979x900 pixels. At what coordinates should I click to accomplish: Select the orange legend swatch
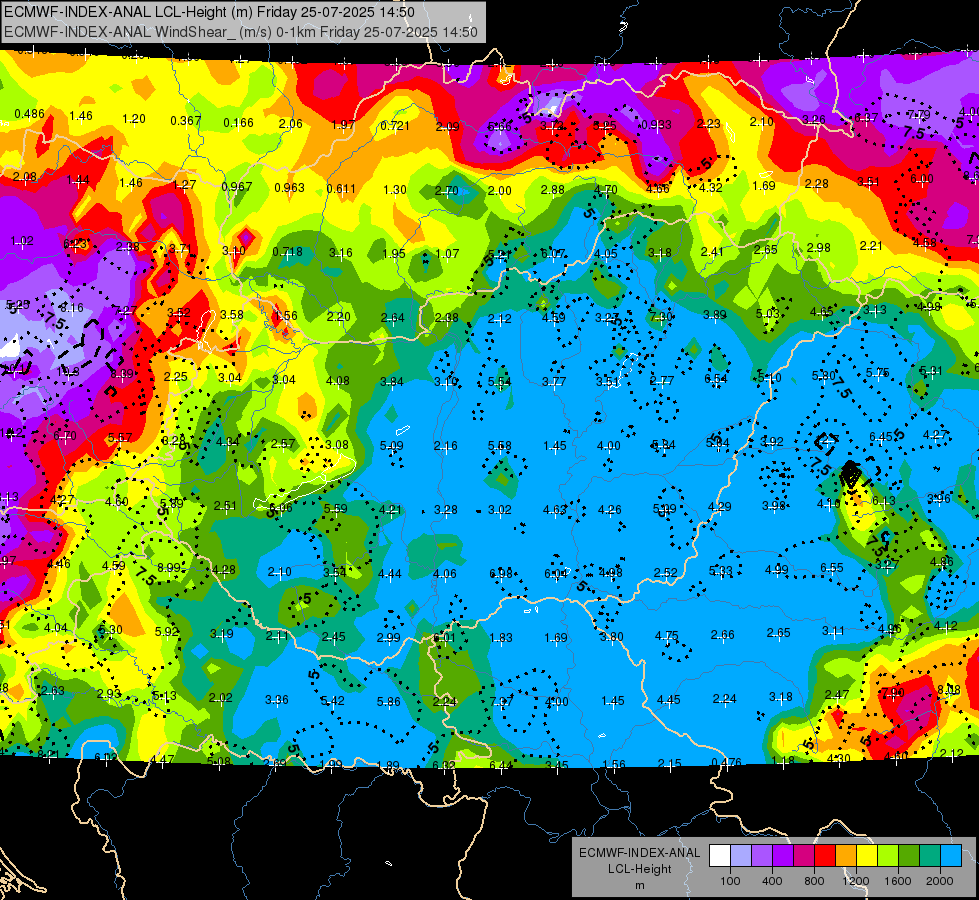point(845,856)
